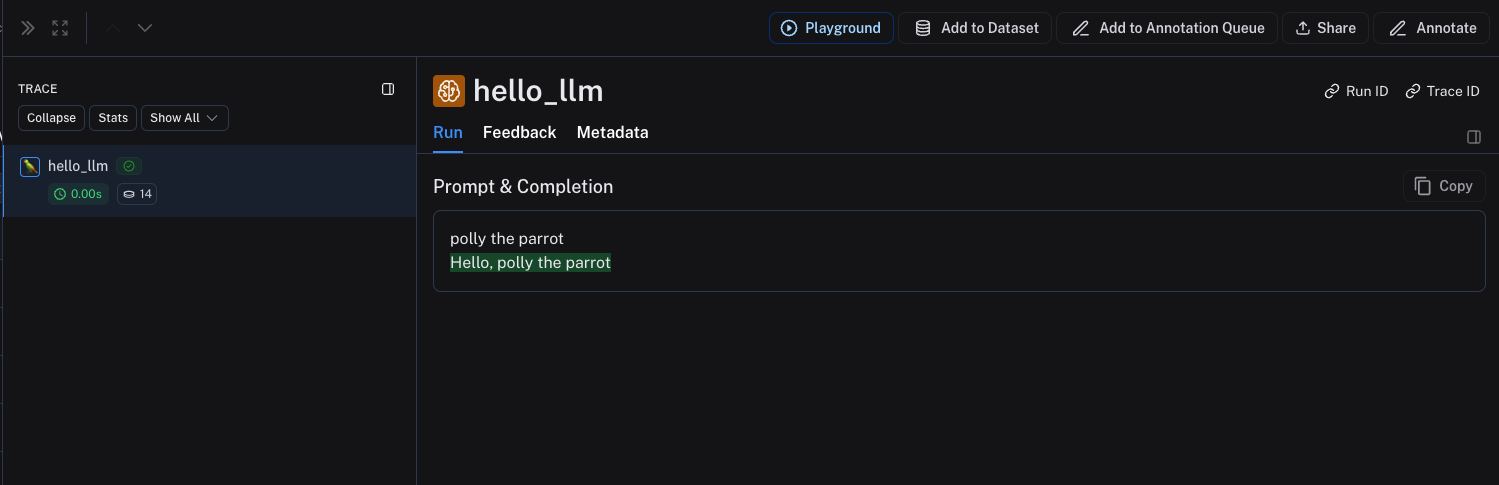Screen dimensions: 1499x485
Task: Toggle the trace side panel layout icon
Action: click(x=388, y=89)
